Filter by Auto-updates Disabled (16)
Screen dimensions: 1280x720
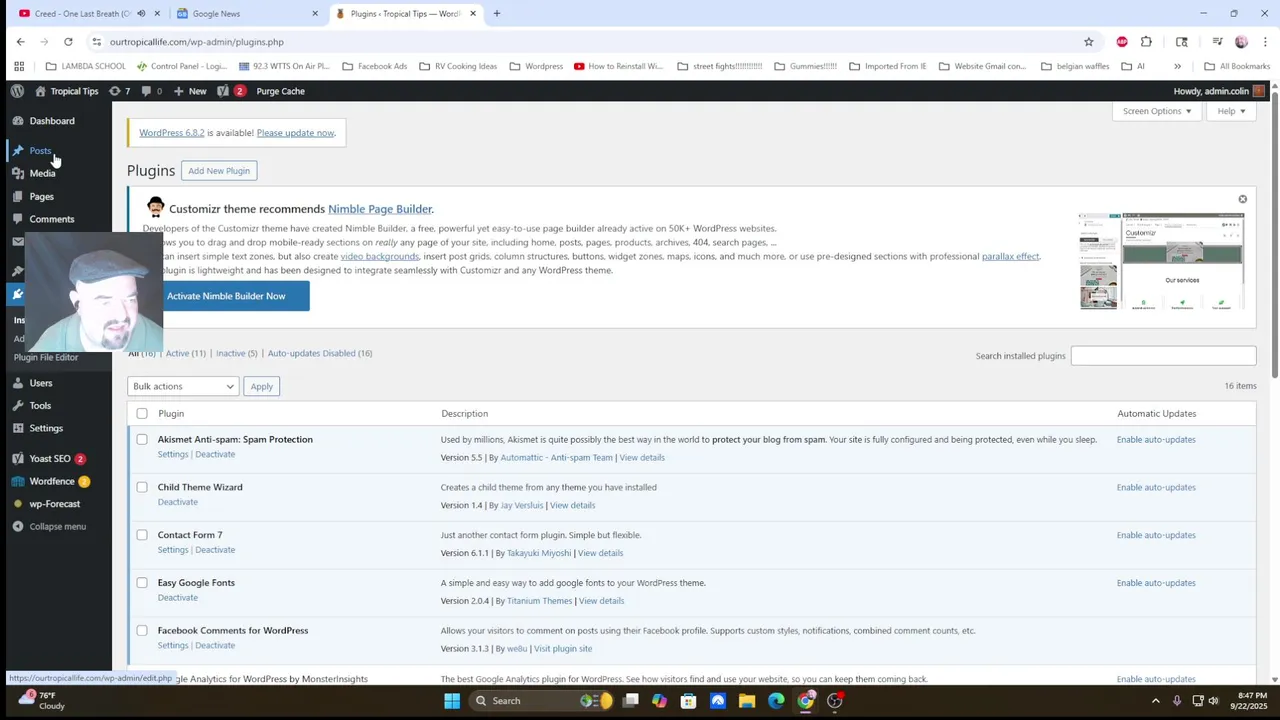(x=320, y=353)
